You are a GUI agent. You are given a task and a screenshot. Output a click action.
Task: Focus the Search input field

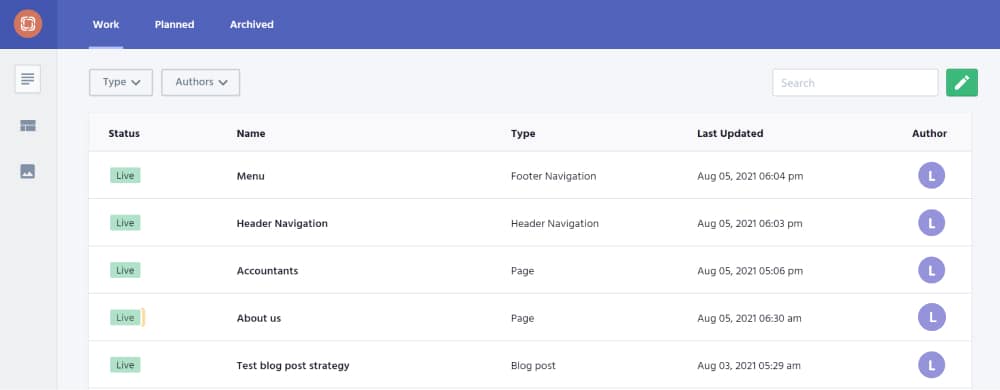coord(855,83)
